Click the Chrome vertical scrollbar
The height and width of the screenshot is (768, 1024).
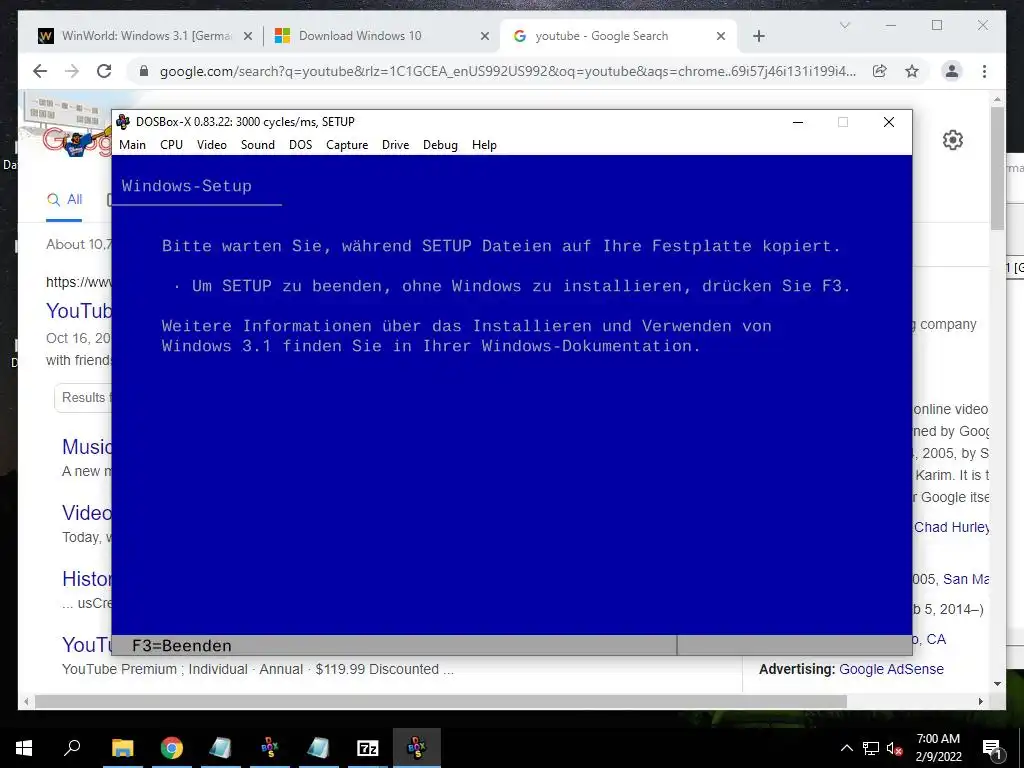(x=997, y=169)
